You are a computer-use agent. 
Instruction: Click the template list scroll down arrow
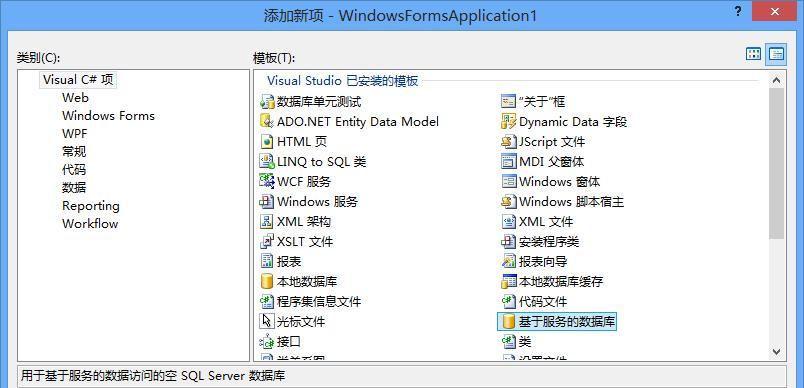(776, 352)
